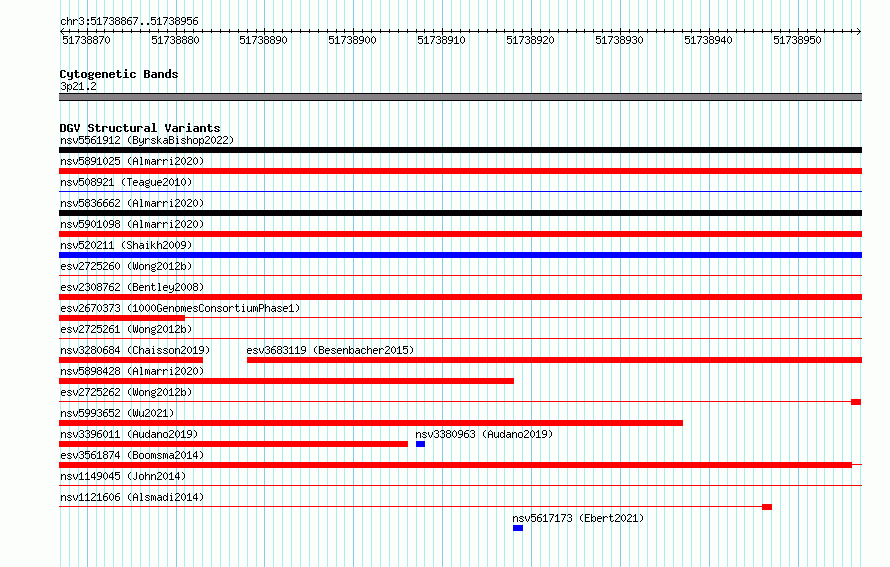Click ruler position 51738870
The height and width of the screenshot is (567, 890).
(86, 40)
